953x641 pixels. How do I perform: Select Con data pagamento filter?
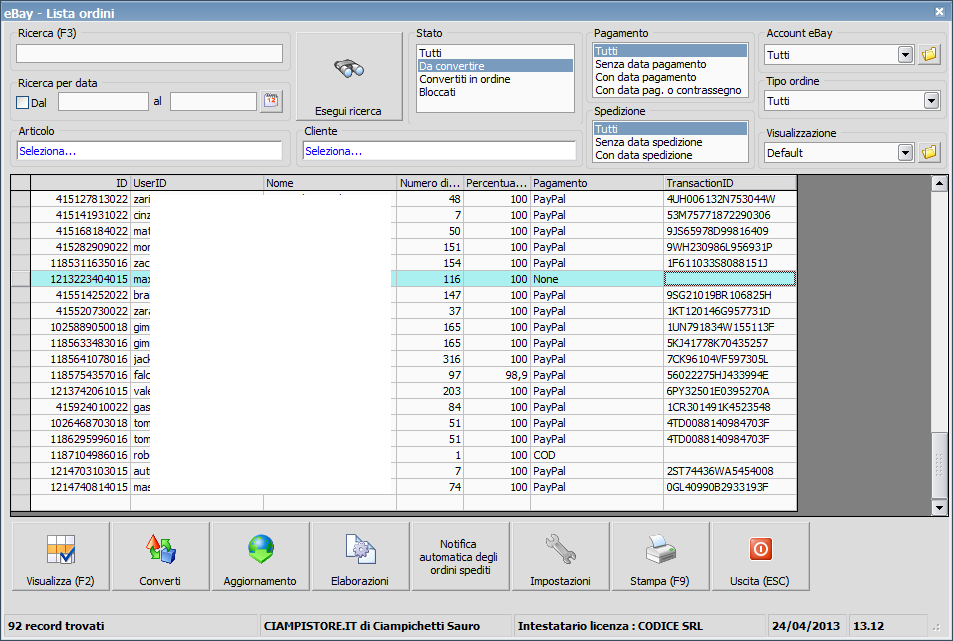click(x=670, y=77)
